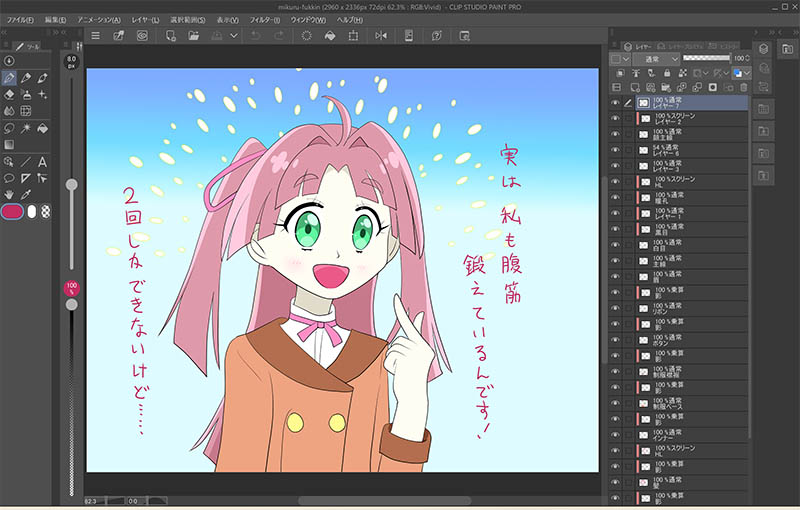The height and width of the screenshot is (510, 800).
Task: Open the palette color dropdown left of blend mode
Action: 620,59
